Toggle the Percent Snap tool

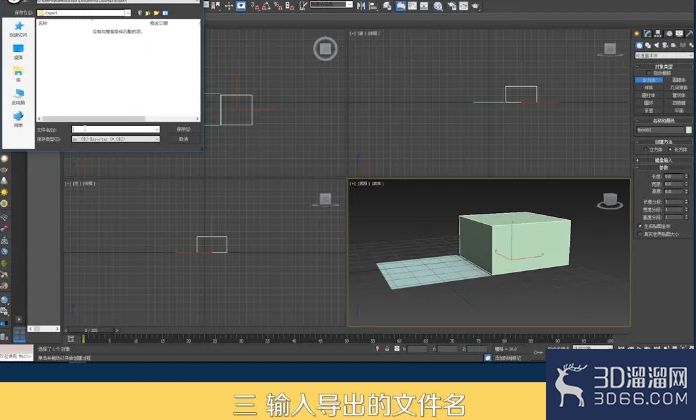278,6
